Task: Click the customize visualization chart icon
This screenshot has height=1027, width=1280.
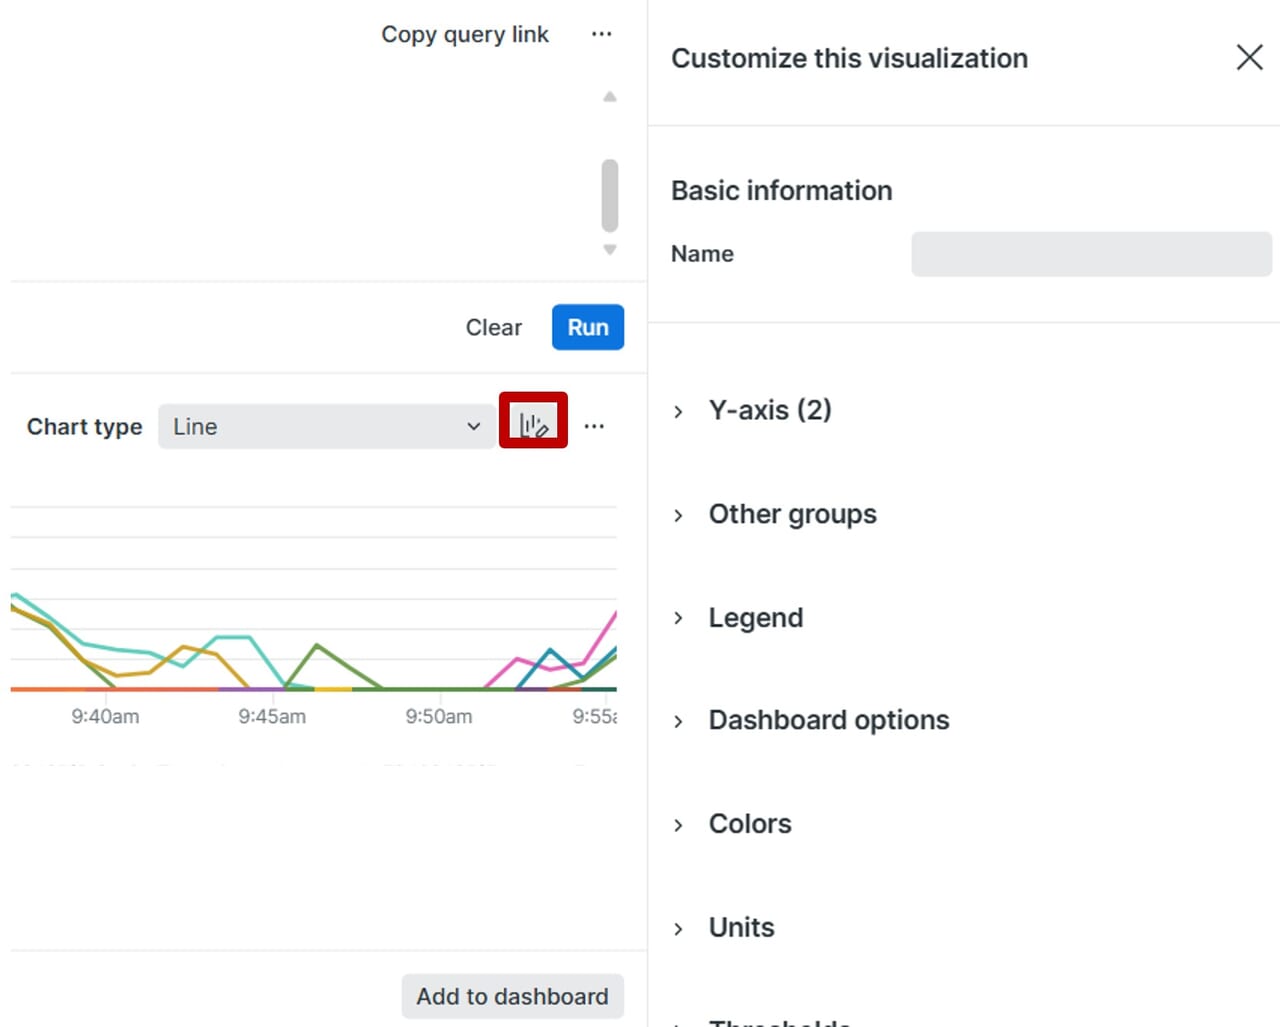Action: pos(533,423)
